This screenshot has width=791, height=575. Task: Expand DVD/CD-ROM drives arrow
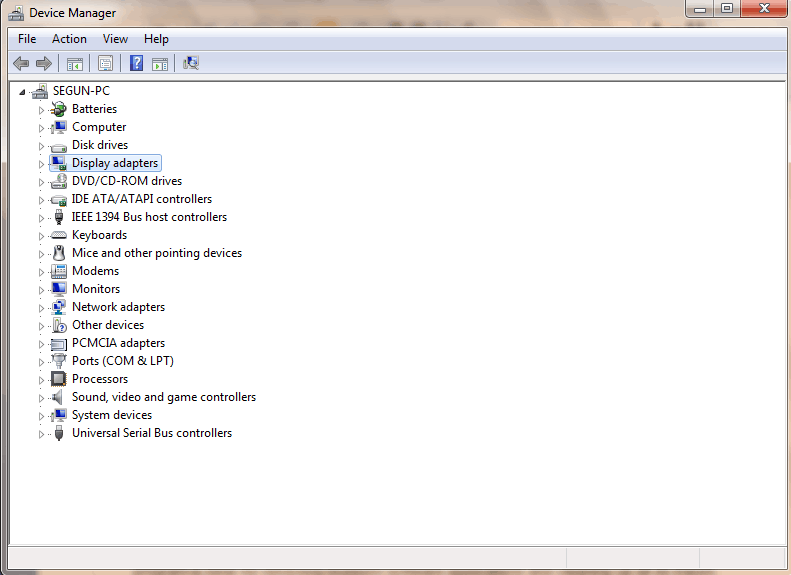coord(41,182)
